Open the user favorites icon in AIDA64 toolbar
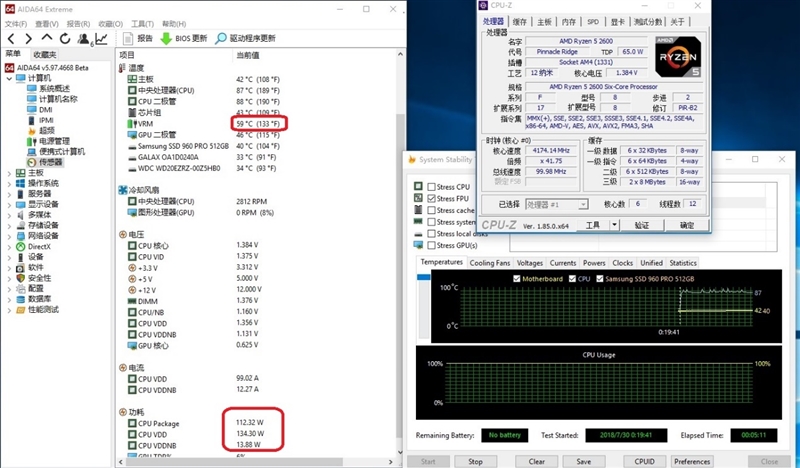This screenshot has height=468, width=800. coord(83,39)
